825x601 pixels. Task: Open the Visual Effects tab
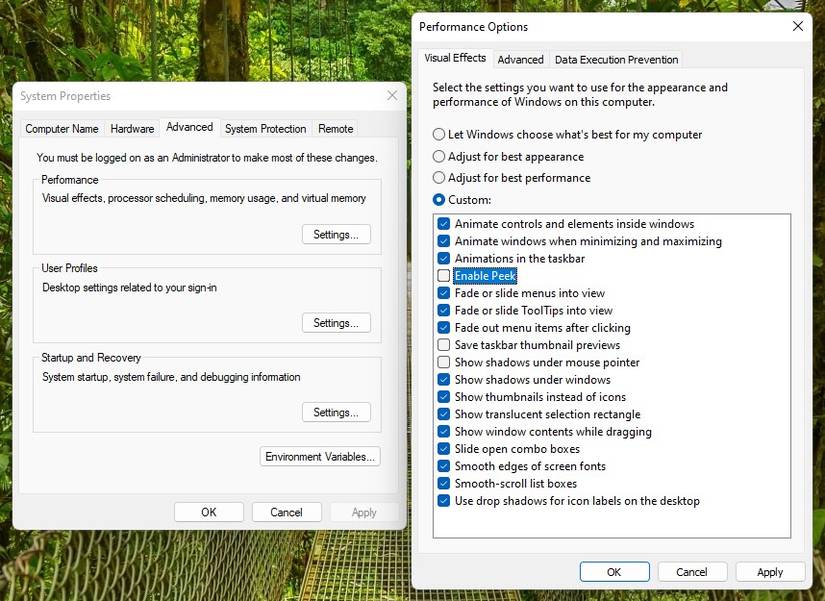pyautogui.click(x=455, y=58)
